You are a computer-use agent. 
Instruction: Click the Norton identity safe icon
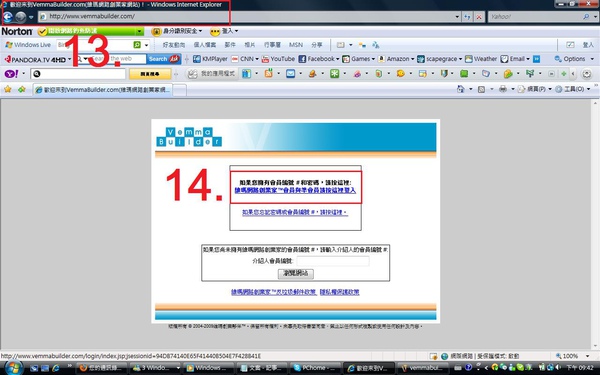[x=156, y=31]
